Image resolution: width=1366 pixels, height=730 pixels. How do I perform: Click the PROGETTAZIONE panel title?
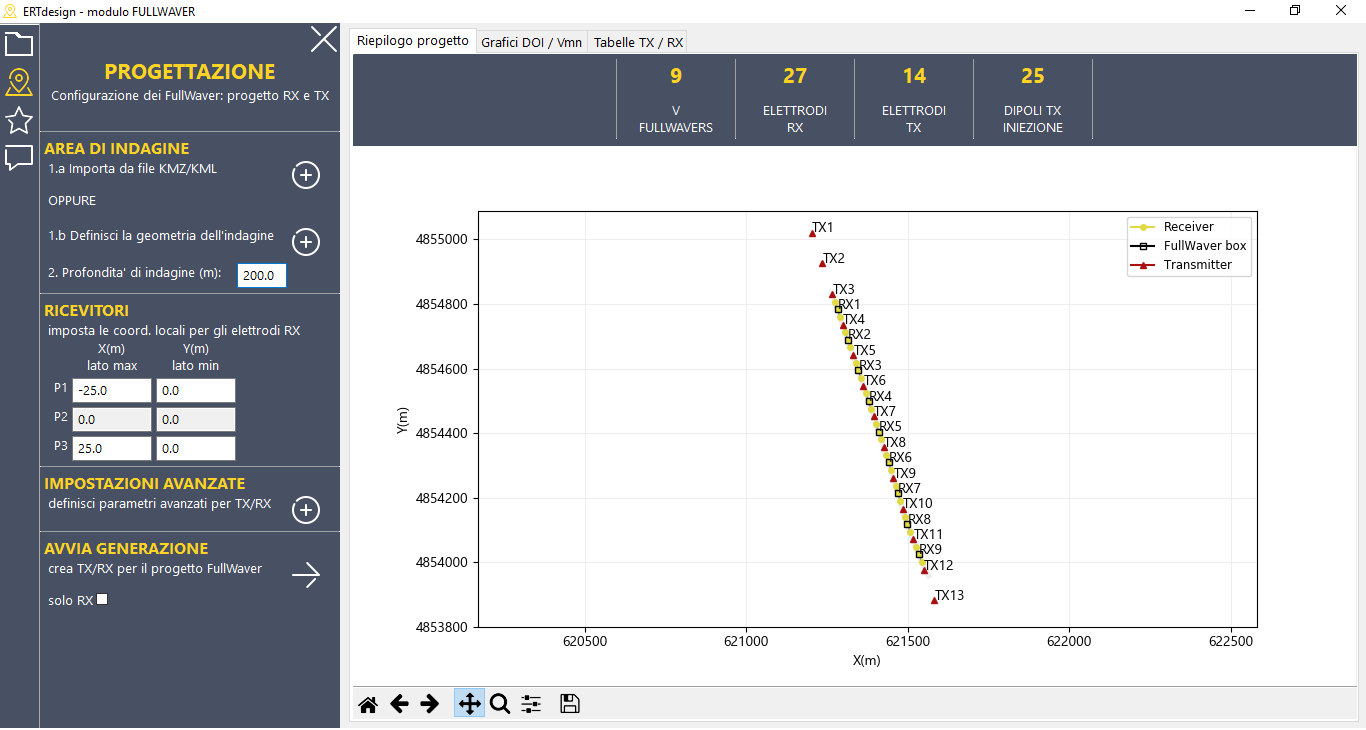[190, 72]
